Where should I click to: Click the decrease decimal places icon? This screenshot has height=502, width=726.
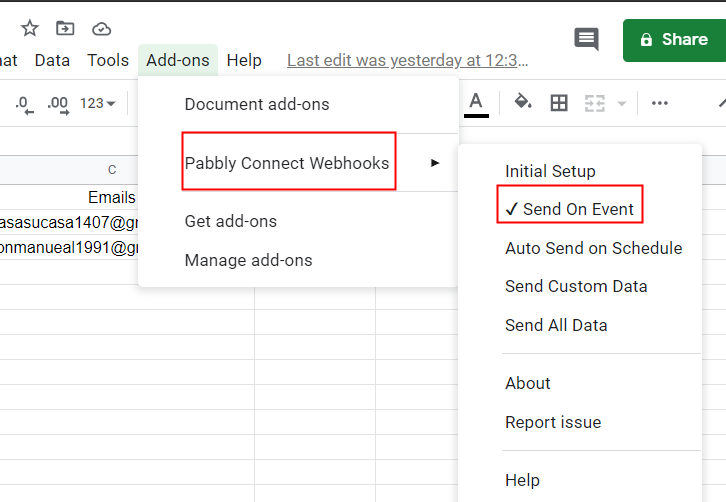click(23, 103)
